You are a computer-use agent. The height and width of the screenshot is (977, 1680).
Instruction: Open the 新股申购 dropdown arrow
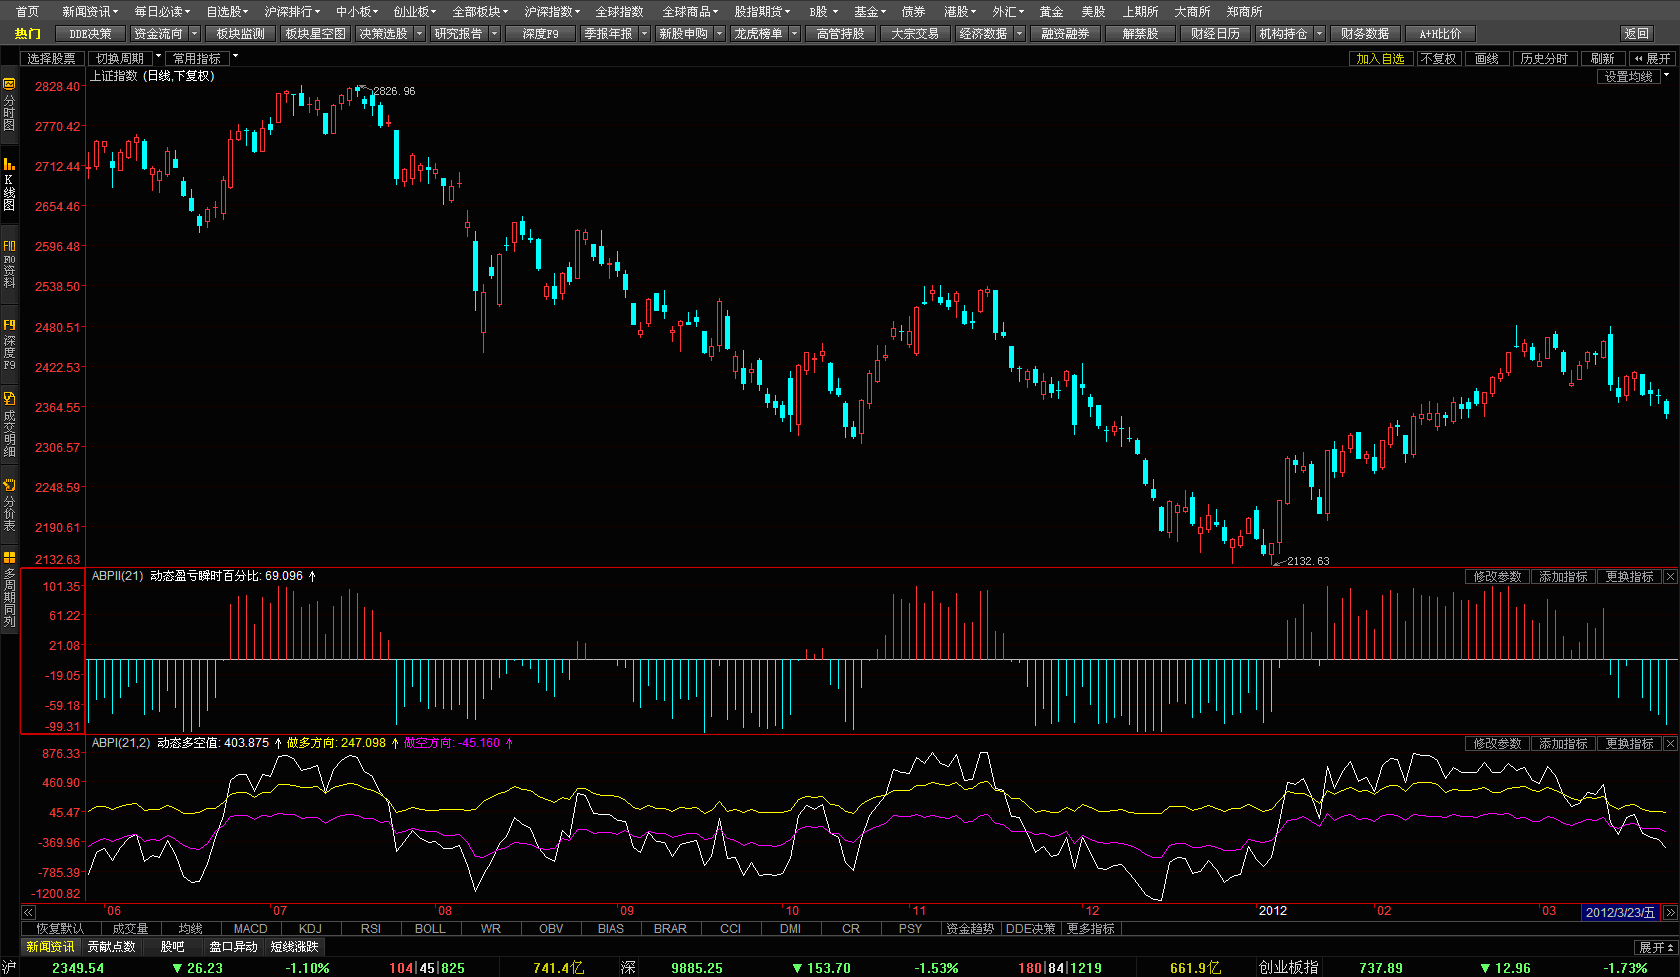point(719,34)
